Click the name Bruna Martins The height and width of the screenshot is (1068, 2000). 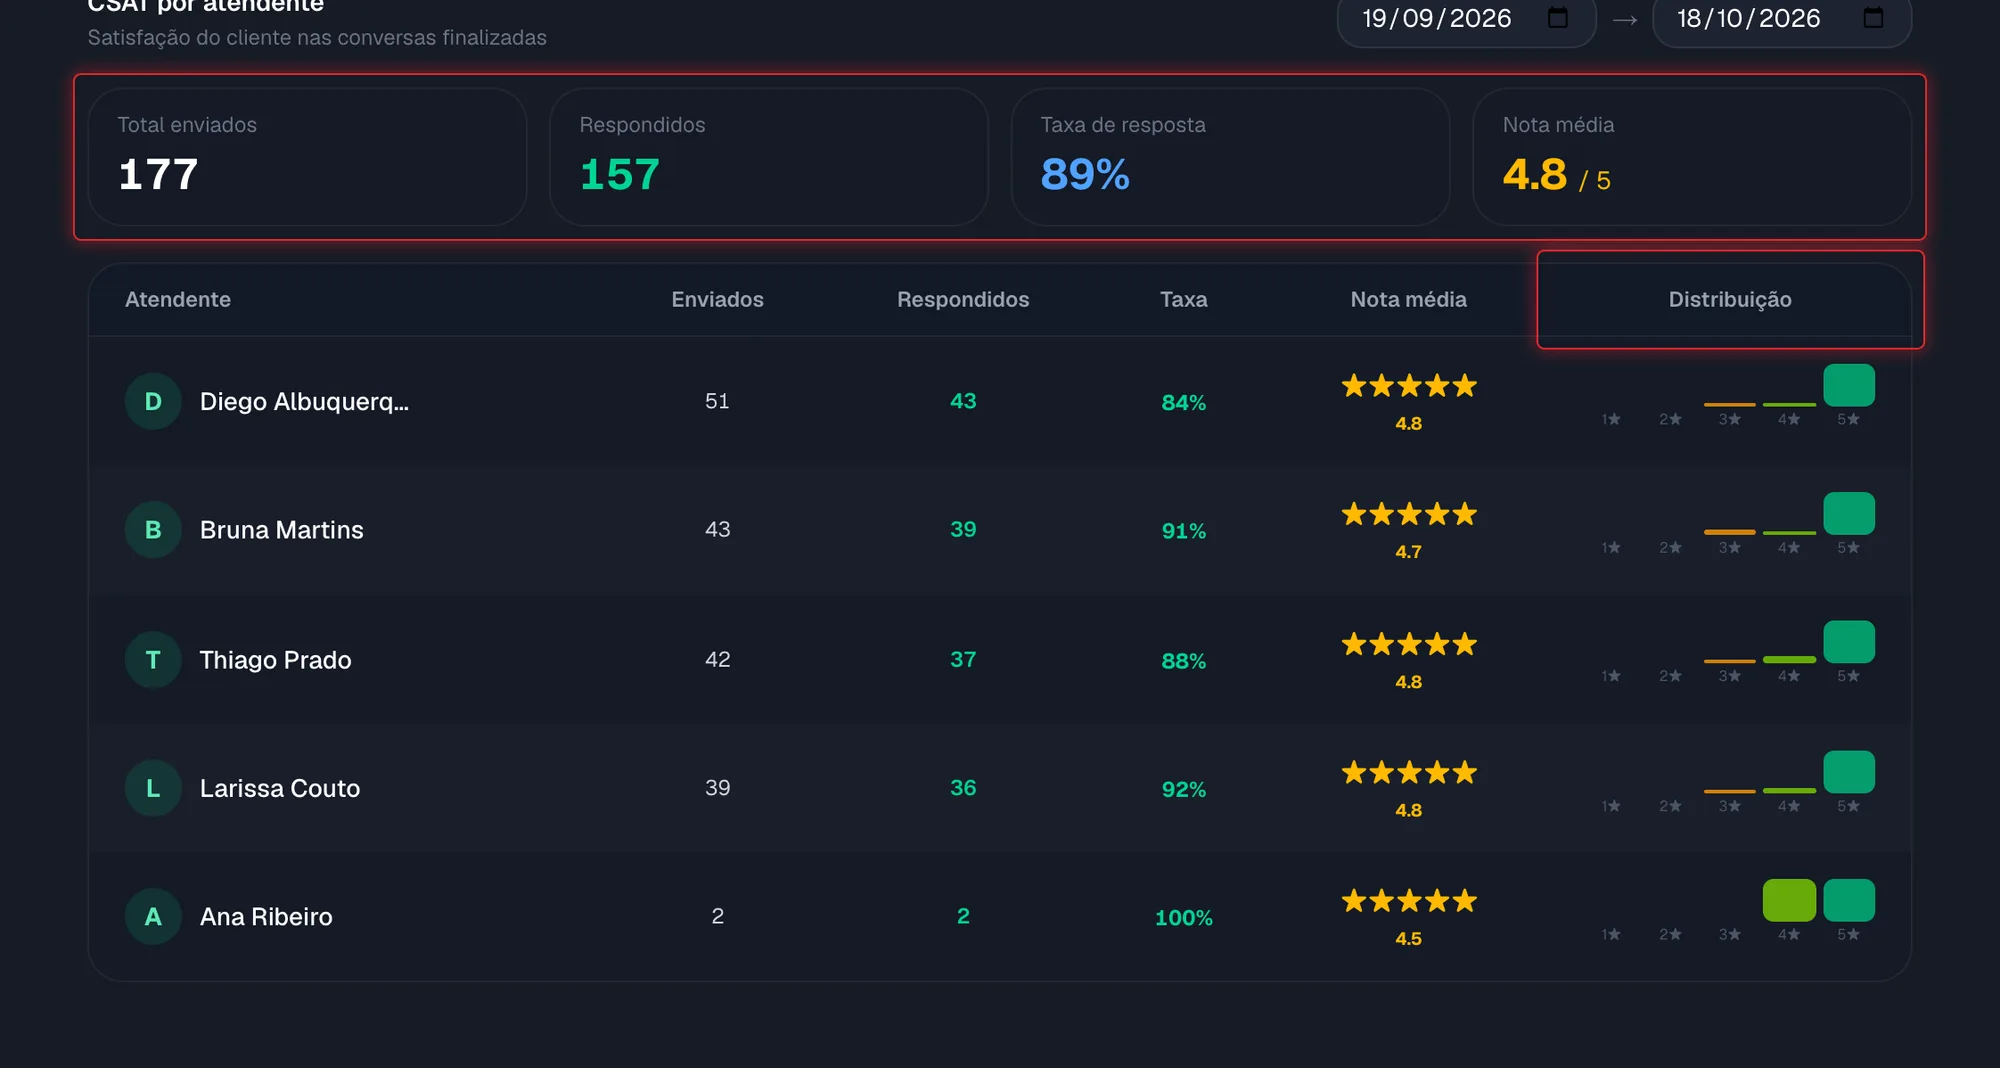coord(282,530)
